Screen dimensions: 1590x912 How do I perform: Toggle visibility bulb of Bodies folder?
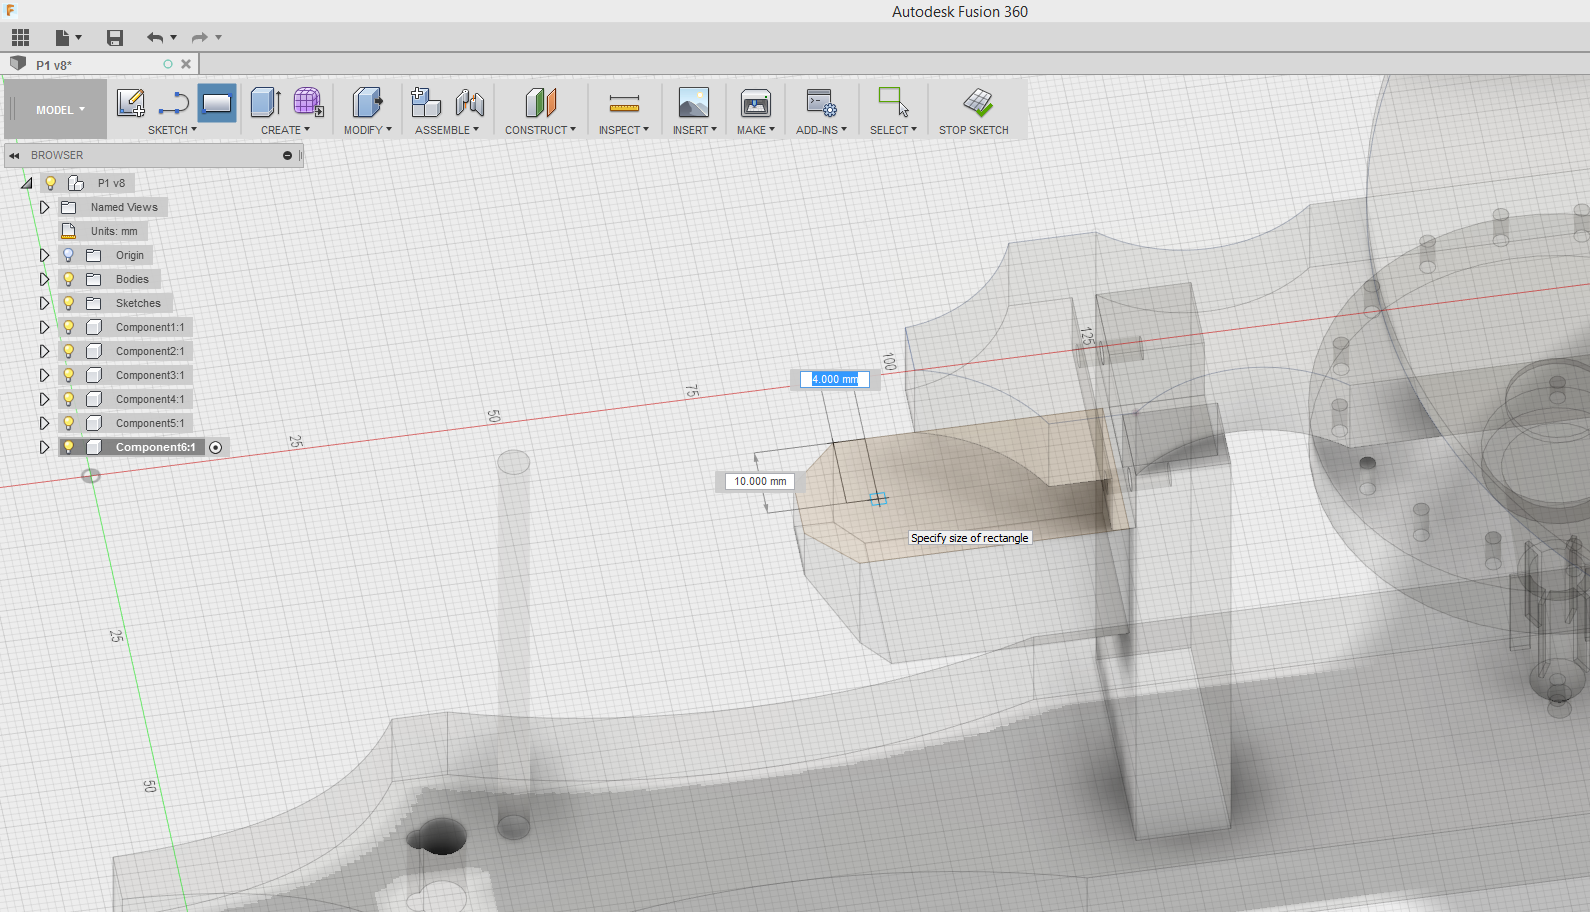click(x=68, y=279)
